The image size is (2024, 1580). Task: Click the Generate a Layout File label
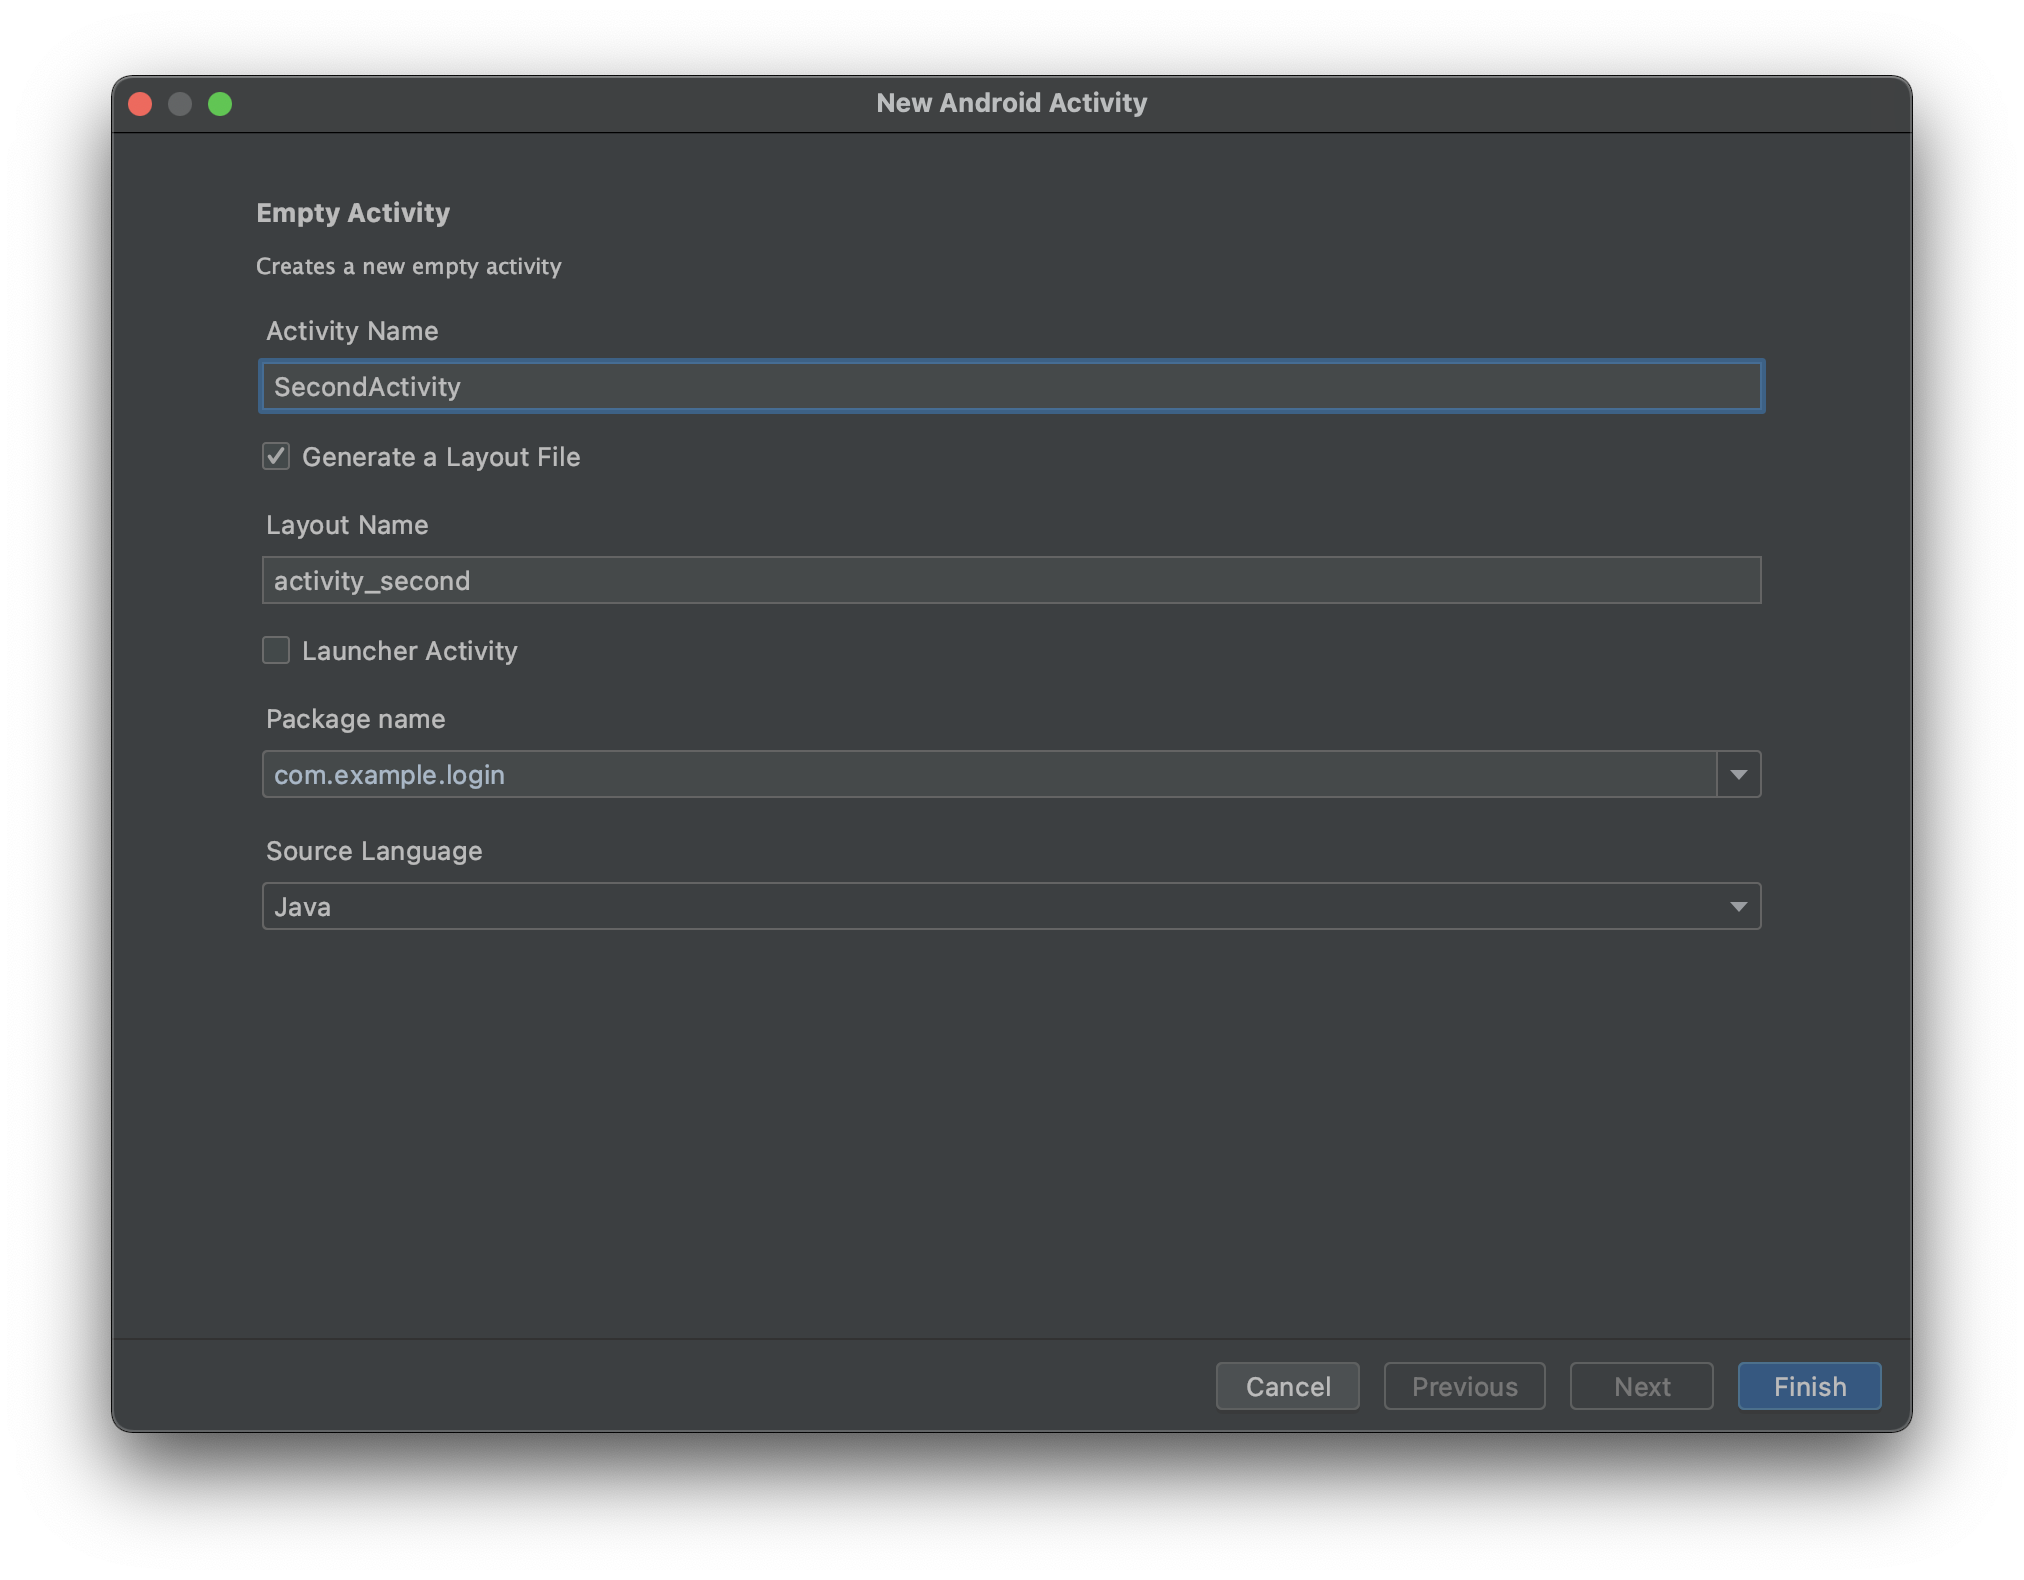441,457
